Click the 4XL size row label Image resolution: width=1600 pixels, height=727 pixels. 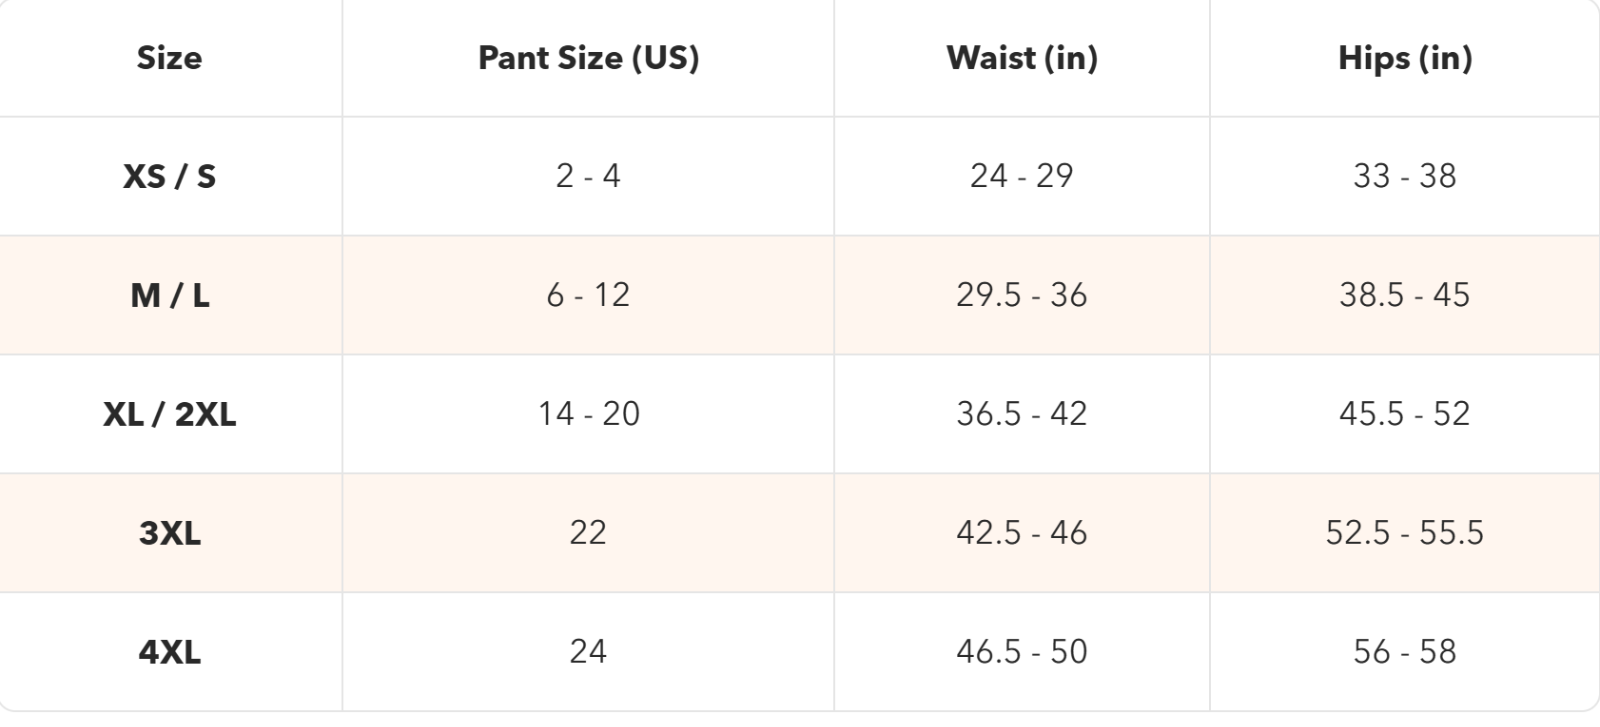click(x=170, y=652)
